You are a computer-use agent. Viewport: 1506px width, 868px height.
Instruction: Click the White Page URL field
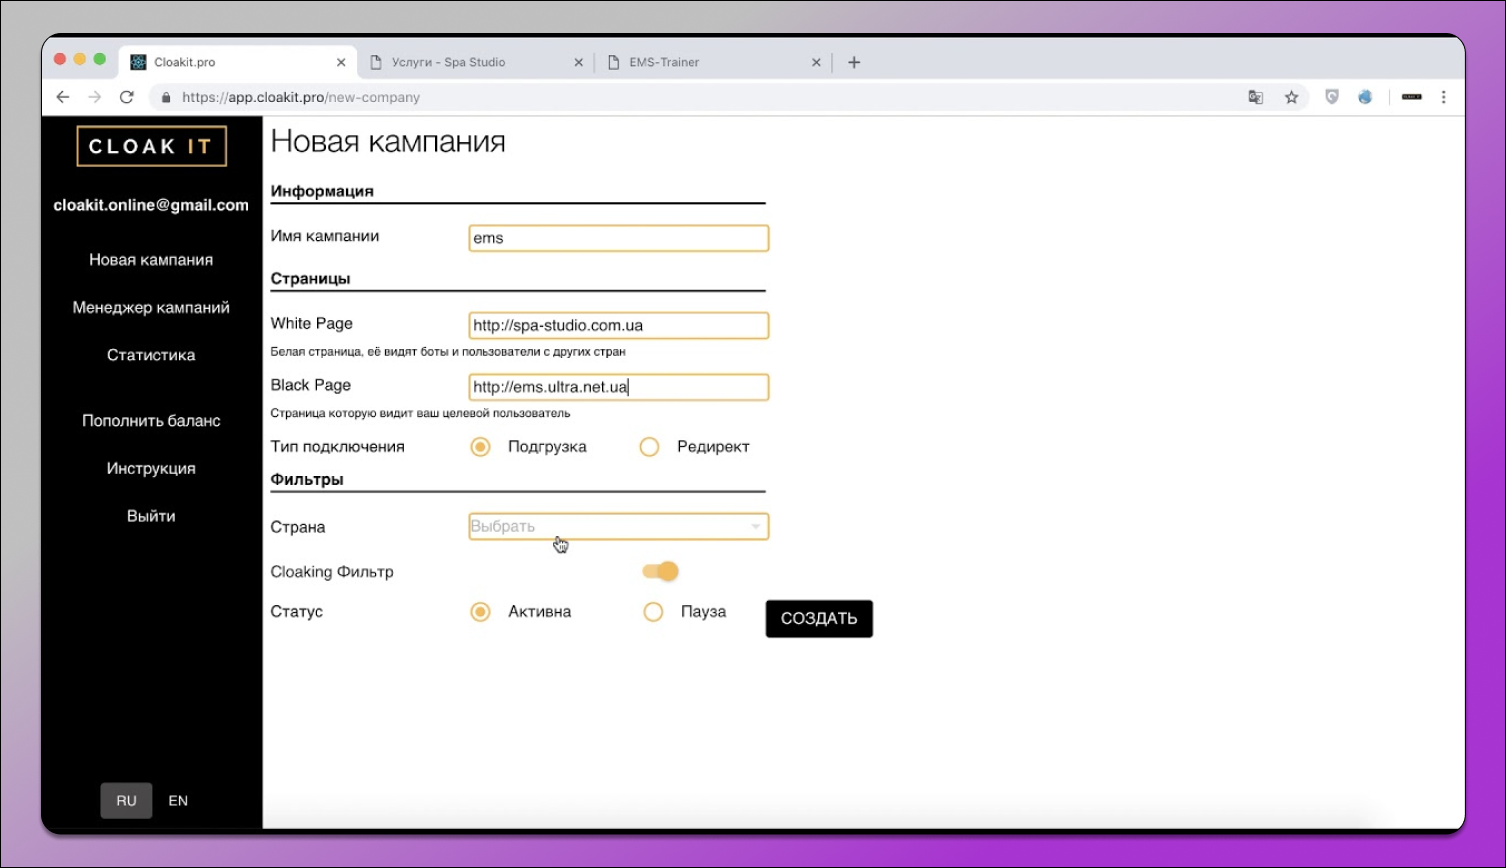(618, 326)
